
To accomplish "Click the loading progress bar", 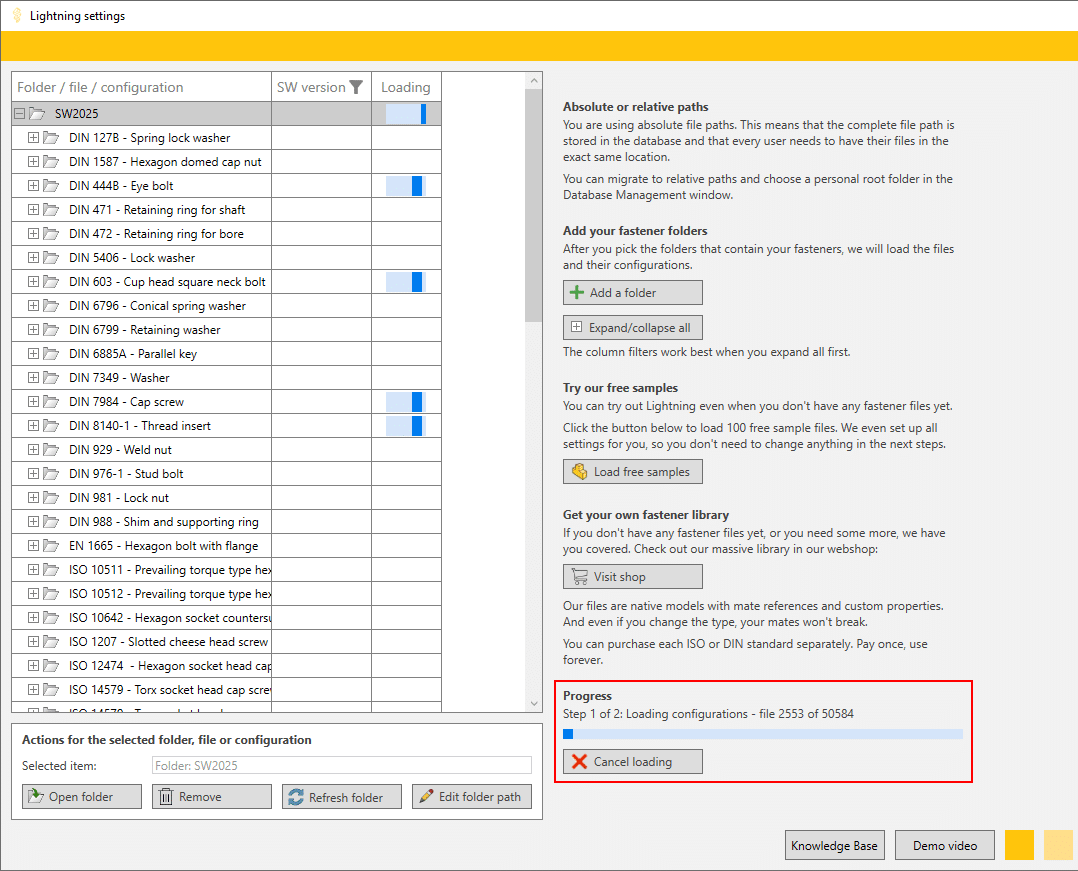I will 762,734.
